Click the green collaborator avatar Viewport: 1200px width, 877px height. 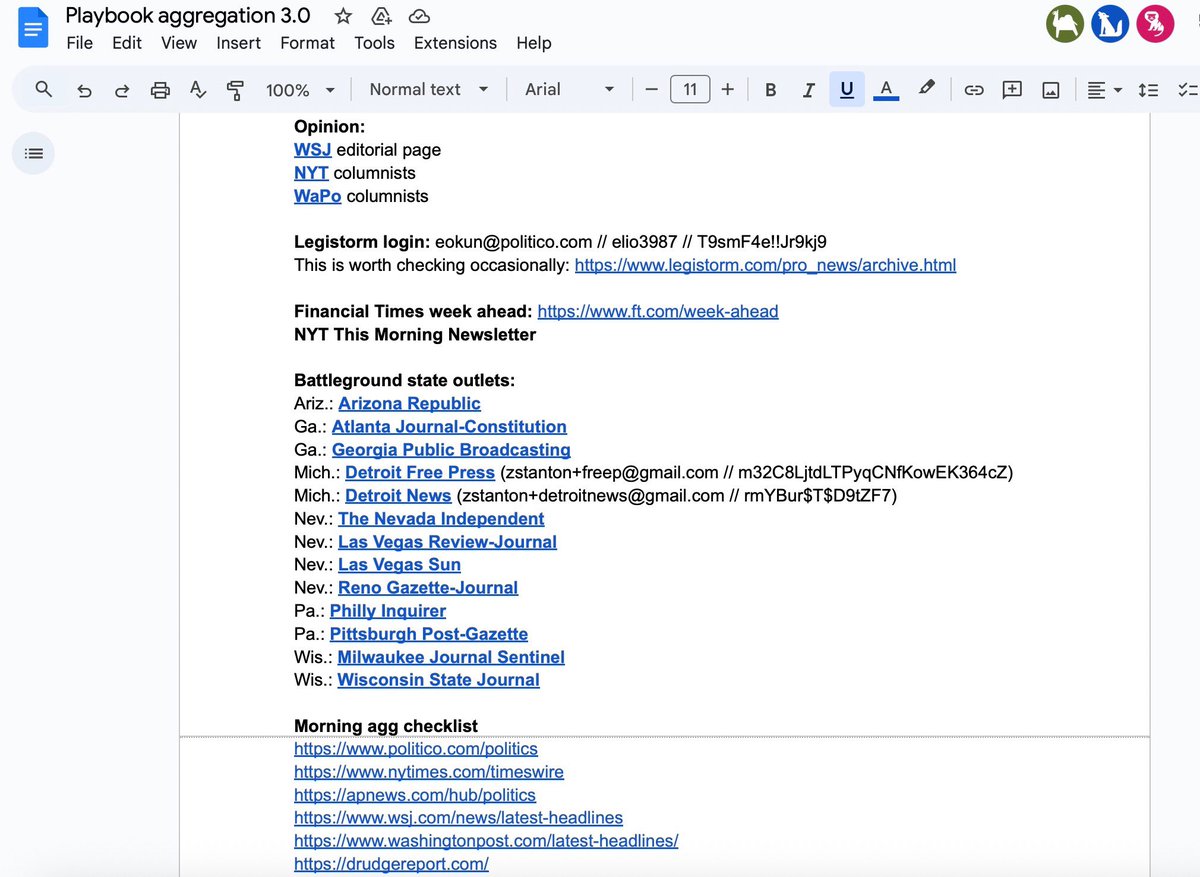(1065, 24)
